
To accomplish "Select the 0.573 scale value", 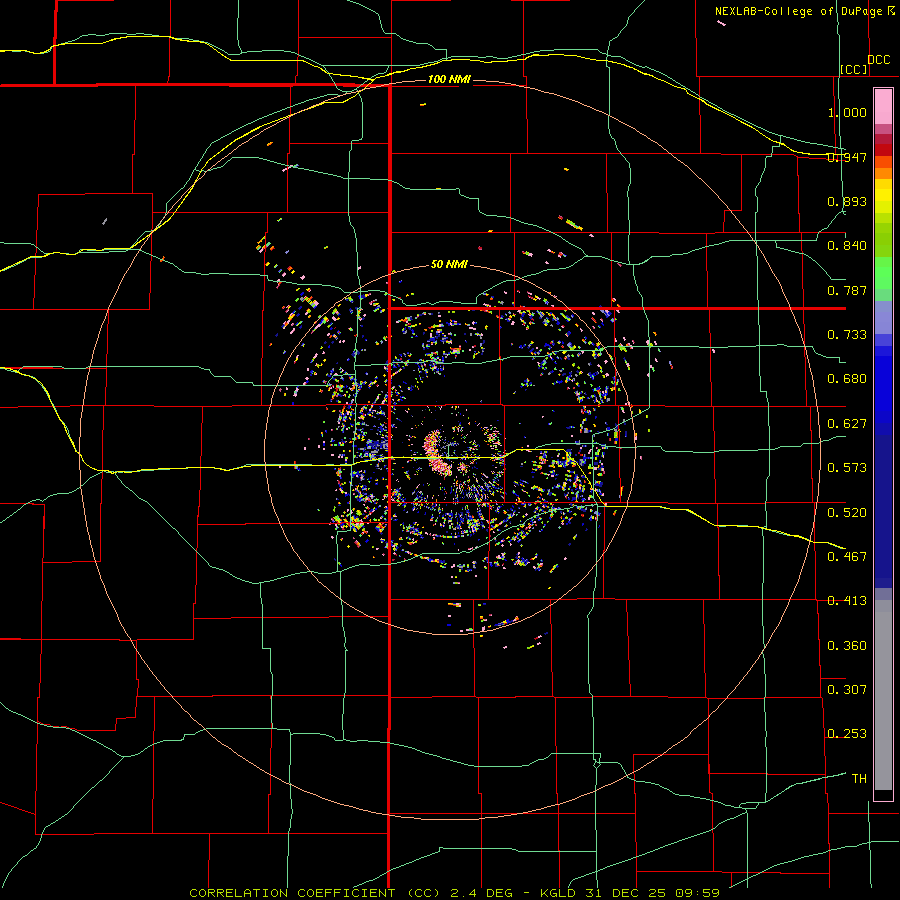I will click(847, 468).
